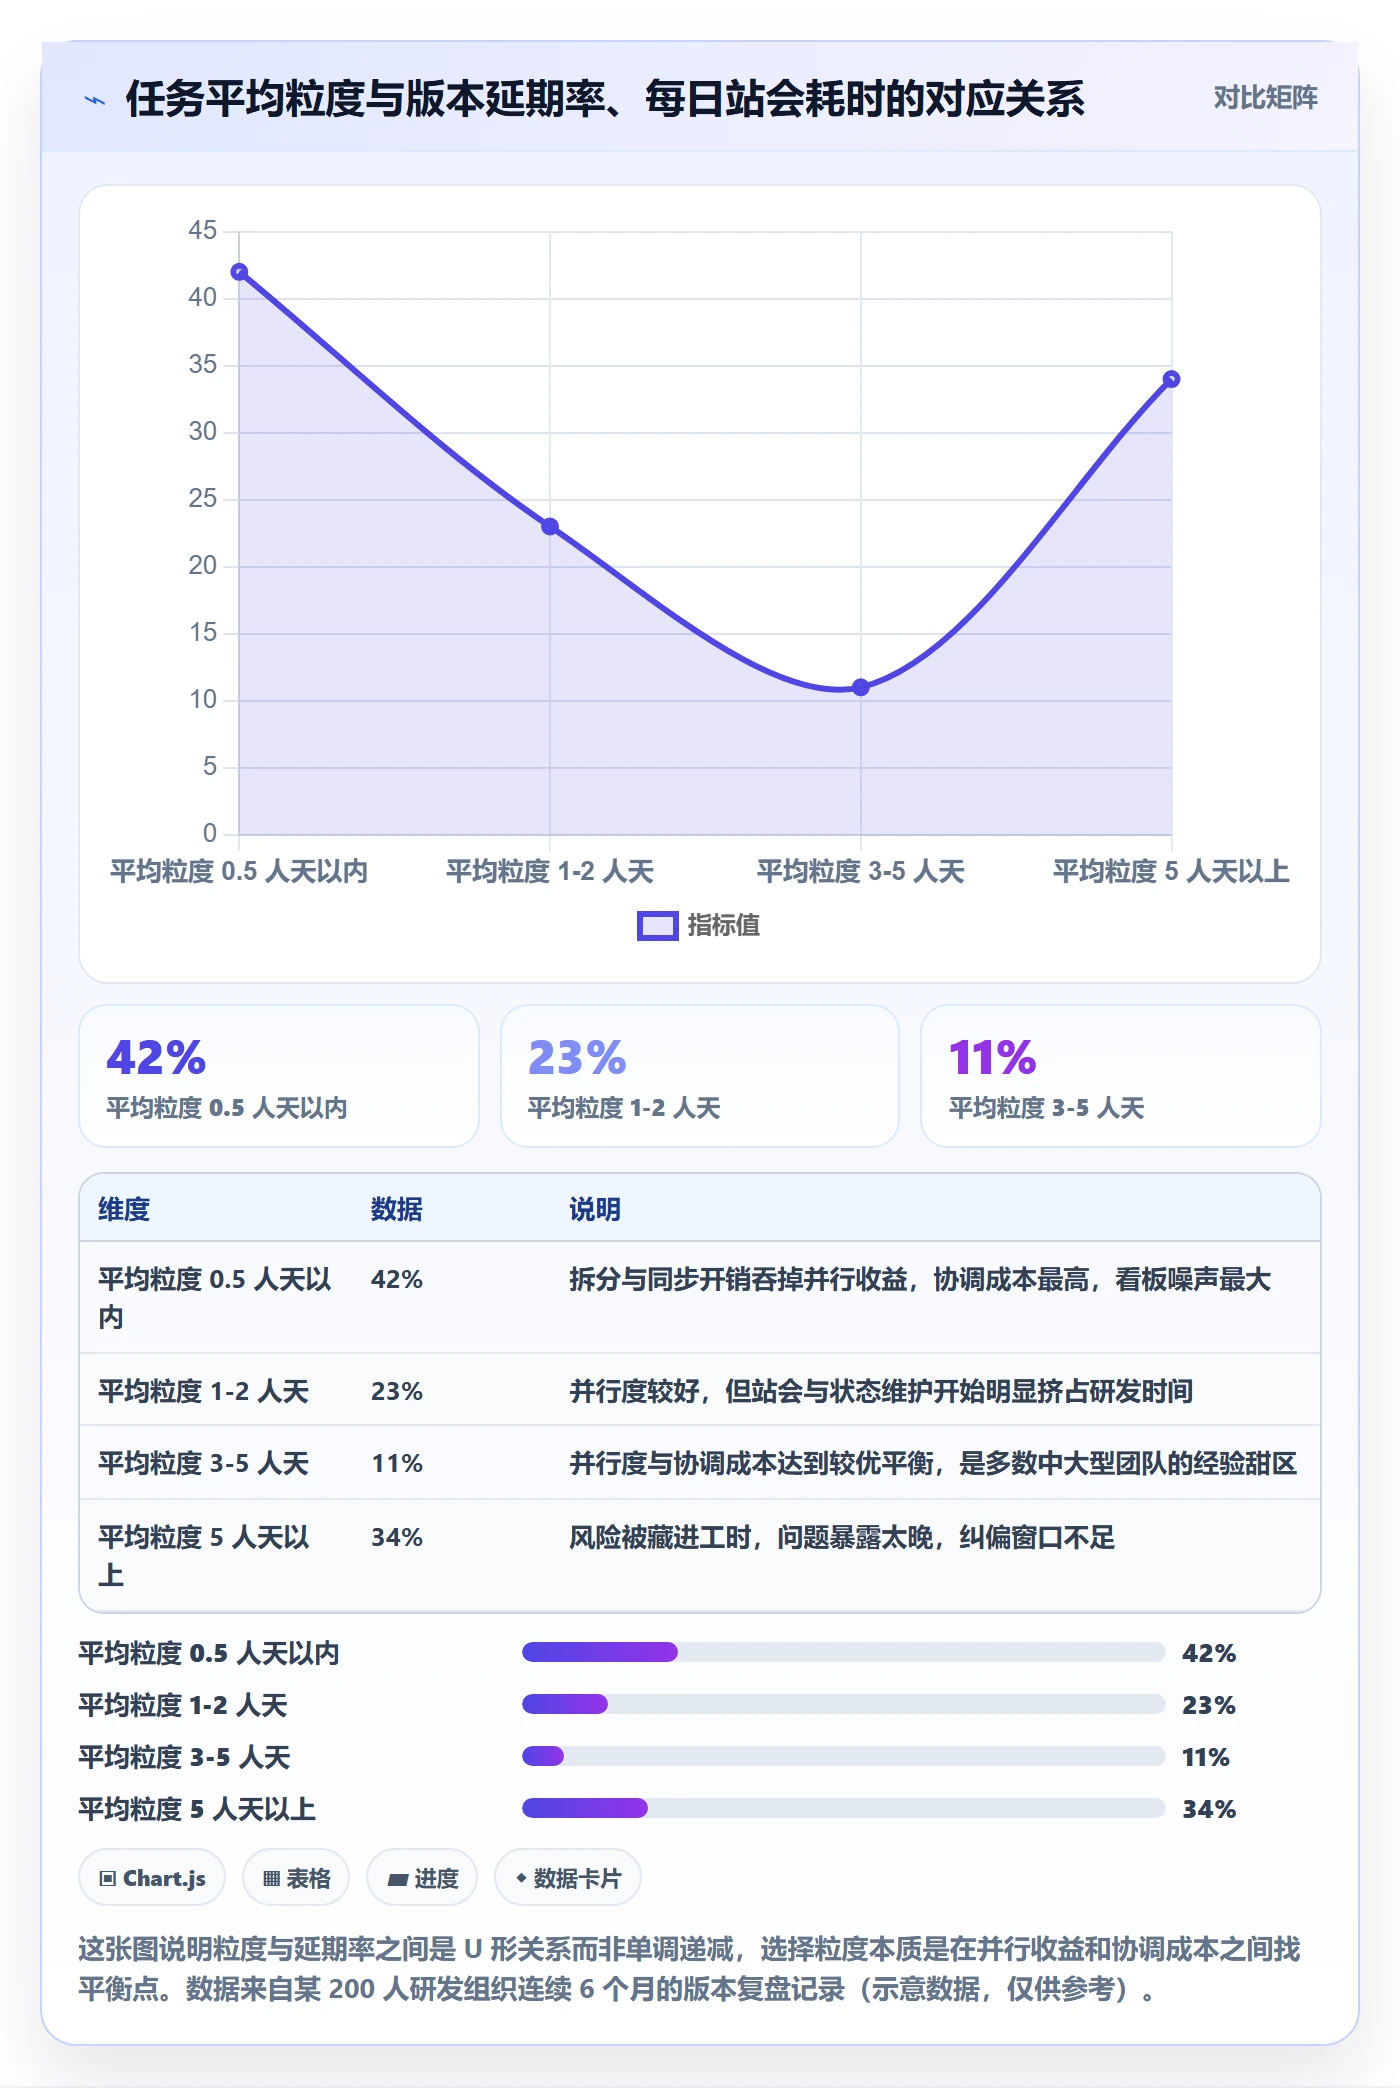Viewport: 1400px width, 2088px height.
Task: Click the Chart.js tag chip
Action: tap(152, 1878)
